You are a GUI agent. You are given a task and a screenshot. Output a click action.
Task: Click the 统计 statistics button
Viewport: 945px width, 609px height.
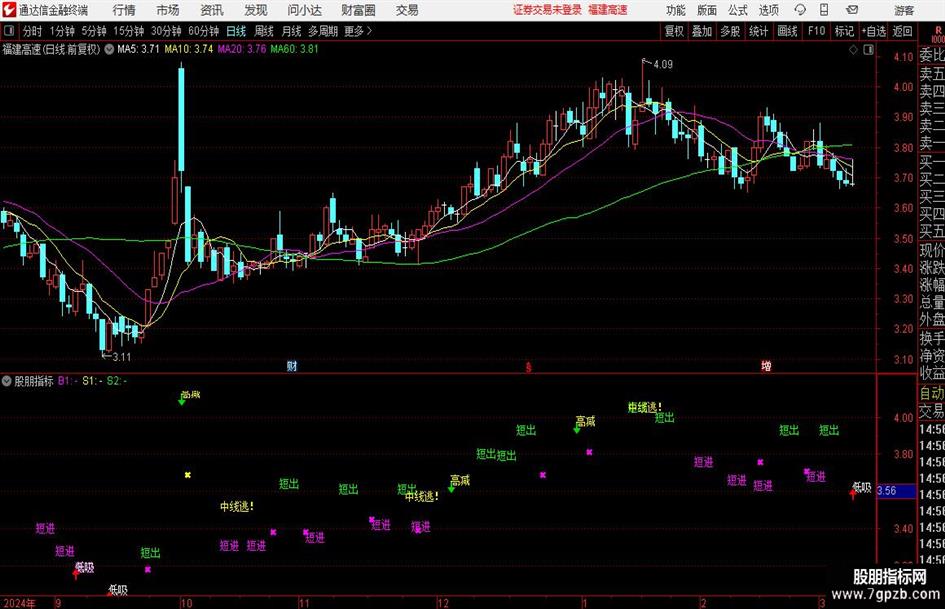coord(758,31)
